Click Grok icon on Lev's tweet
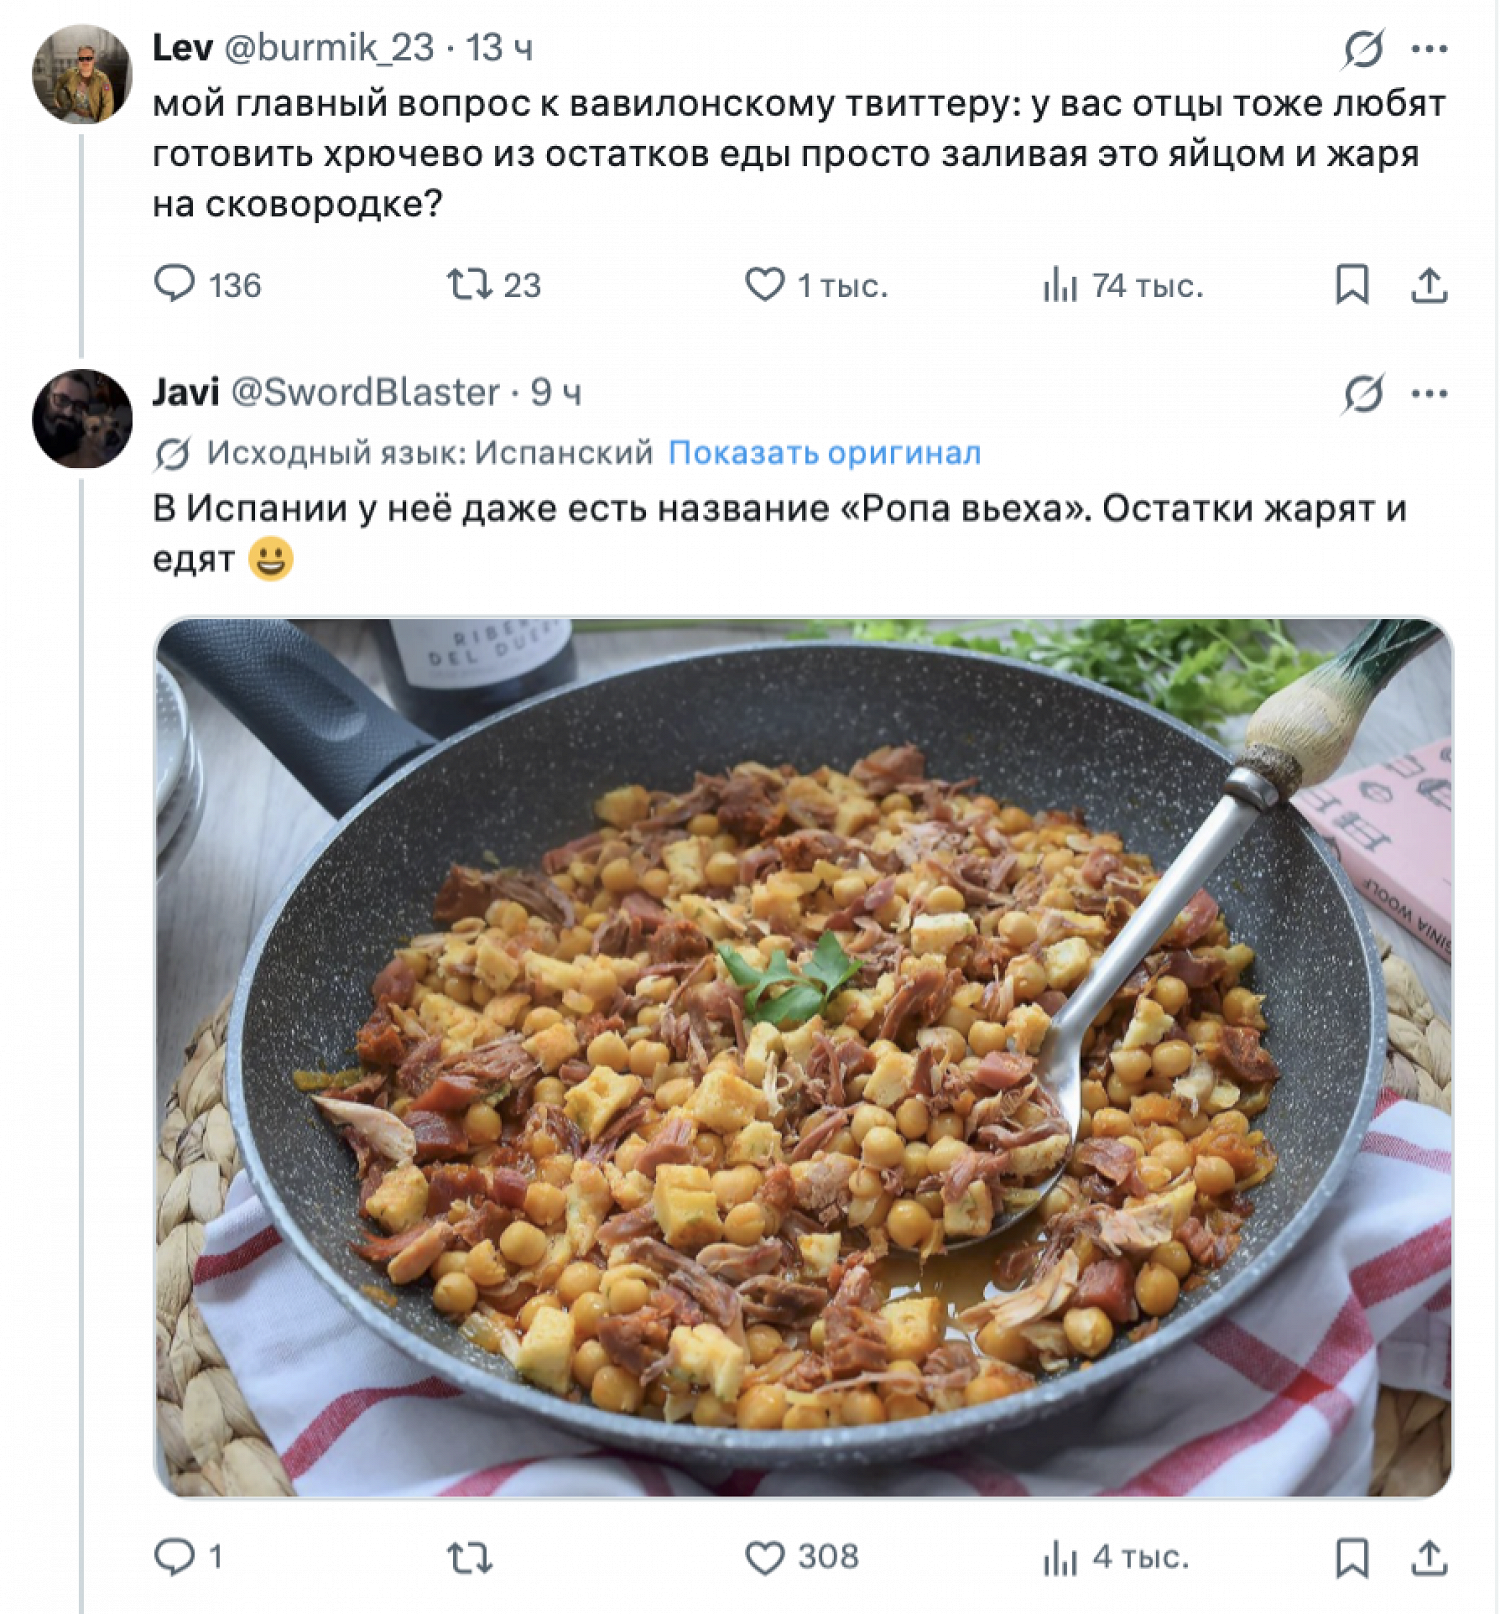Screen dimensions: 1500x1614 [x=1363, y=49]
